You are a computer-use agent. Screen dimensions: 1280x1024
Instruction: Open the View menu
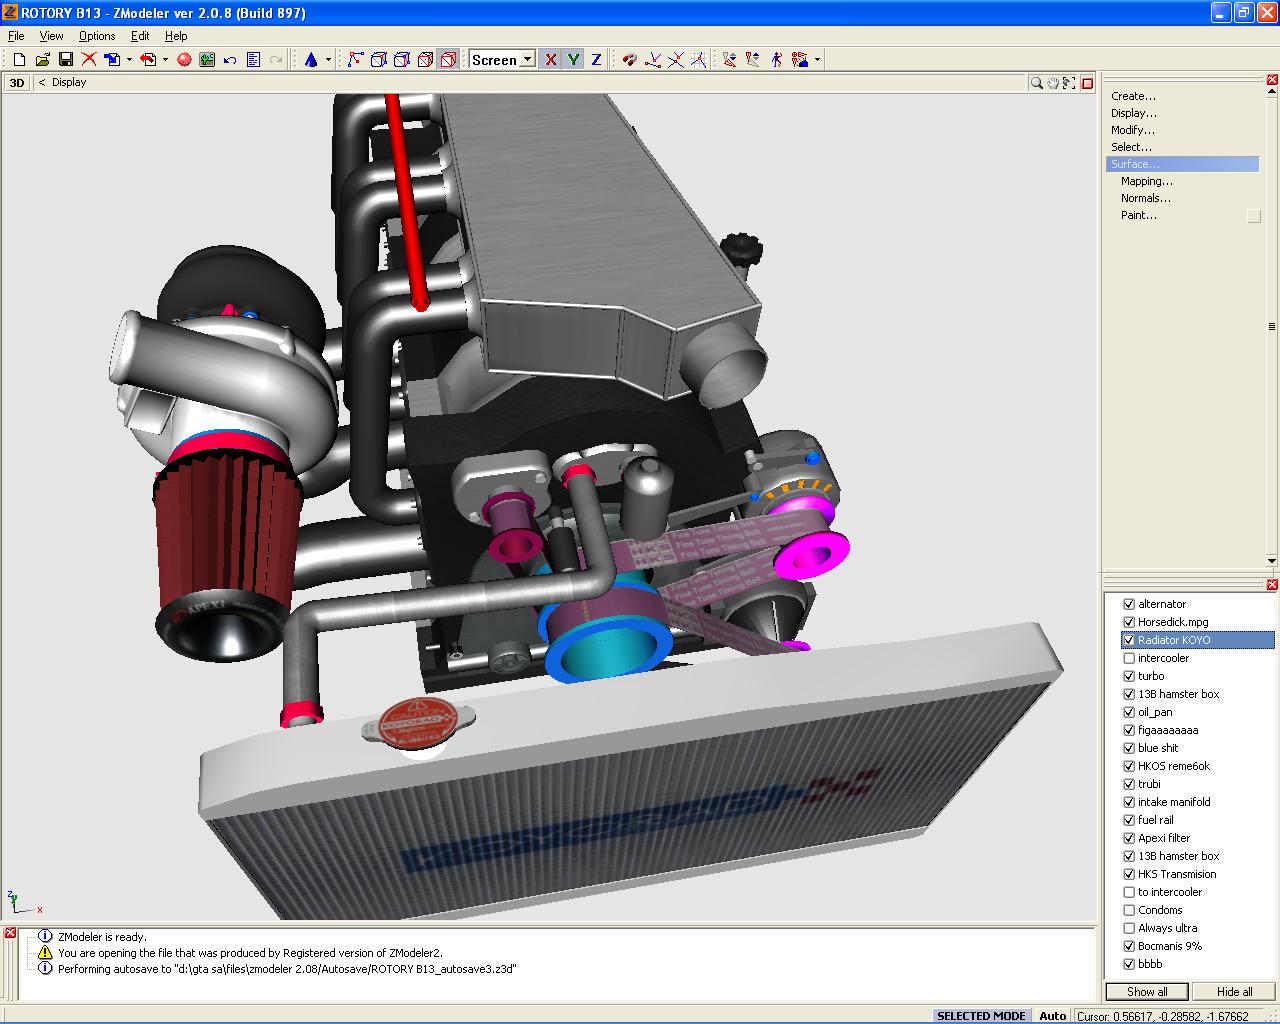click(51, 36)
